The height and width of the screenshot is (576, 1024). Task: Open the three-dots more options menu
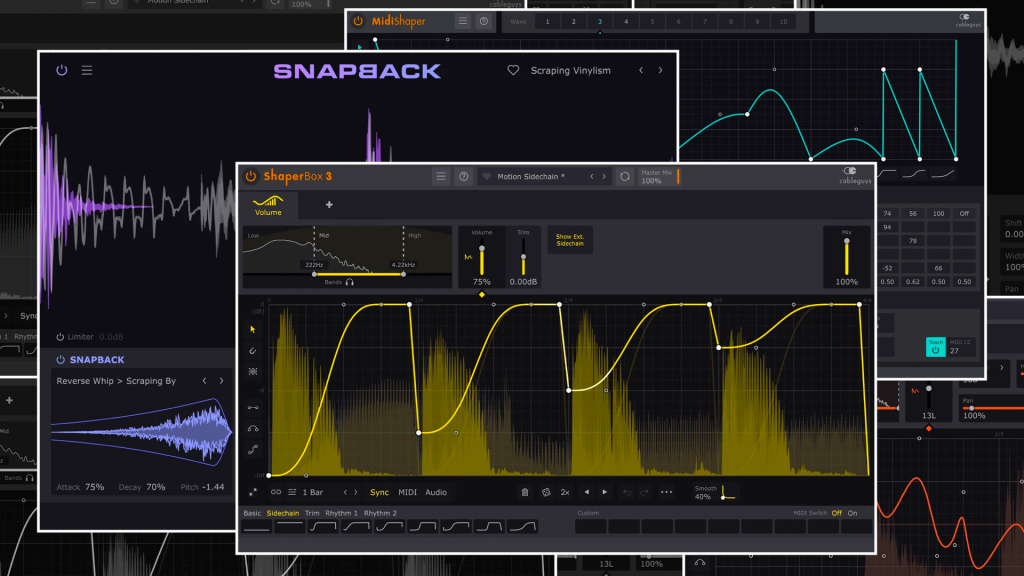point(666,492)
